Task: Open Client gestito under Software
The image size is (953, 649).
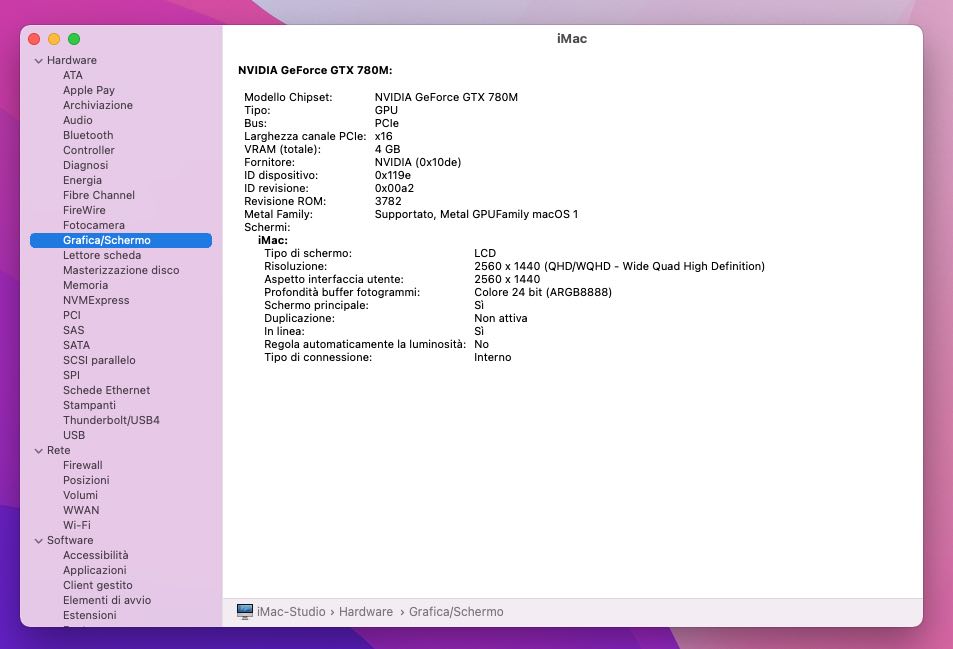Action: (x=98, y=585)
